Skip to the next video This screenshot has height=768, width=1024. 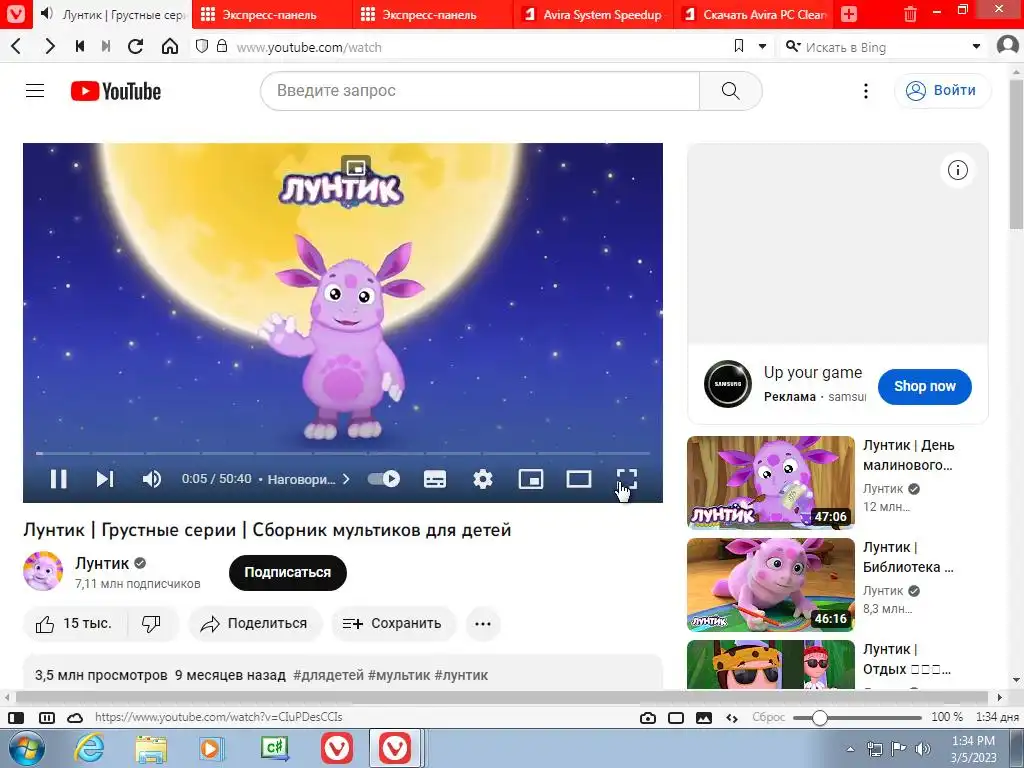105,479
